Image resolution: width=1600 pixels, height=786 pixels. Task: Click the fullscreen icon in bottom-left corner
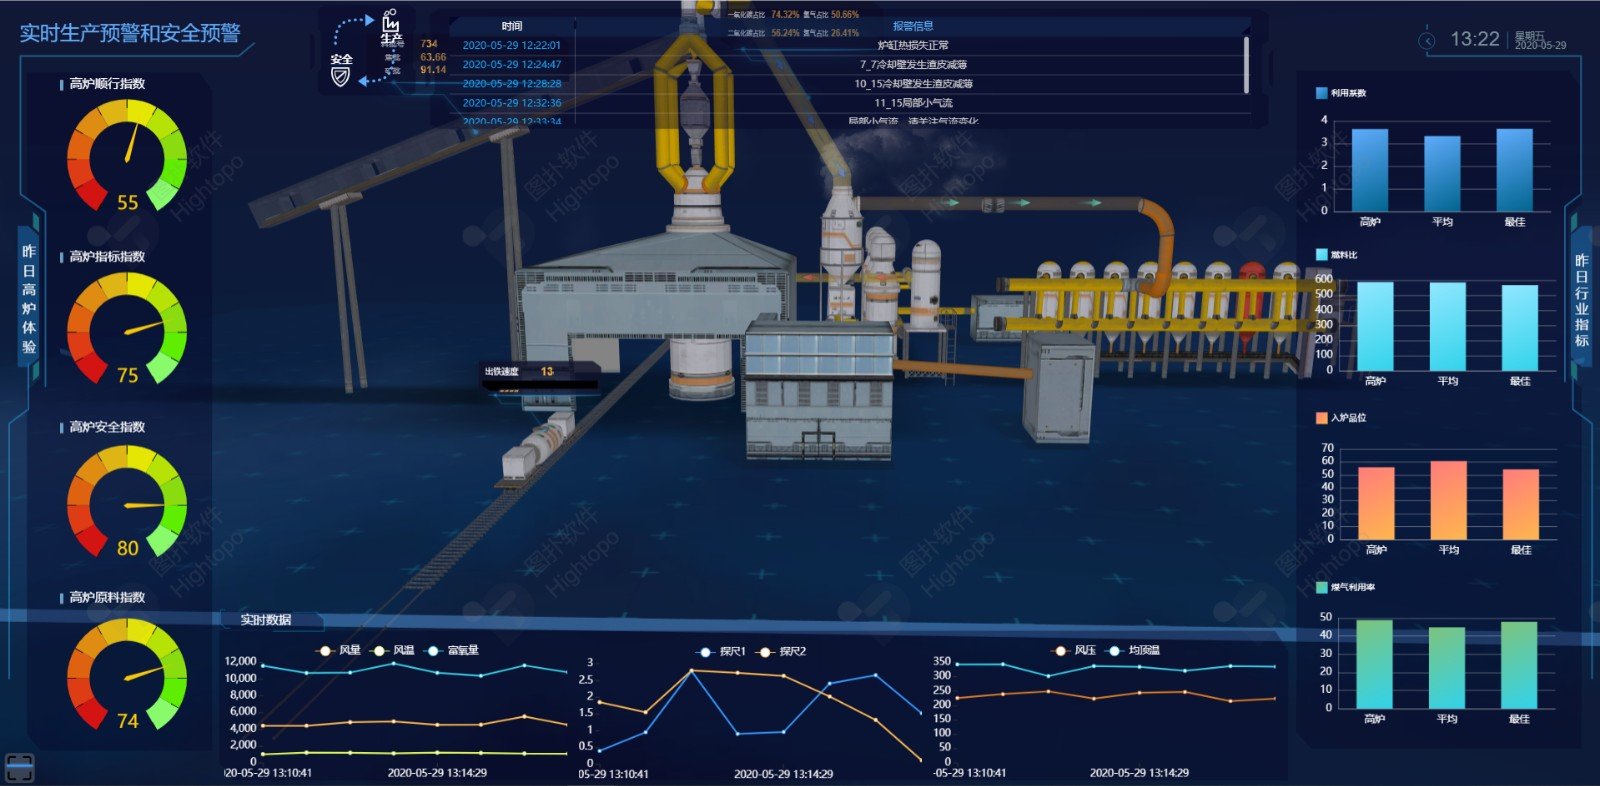20,767
